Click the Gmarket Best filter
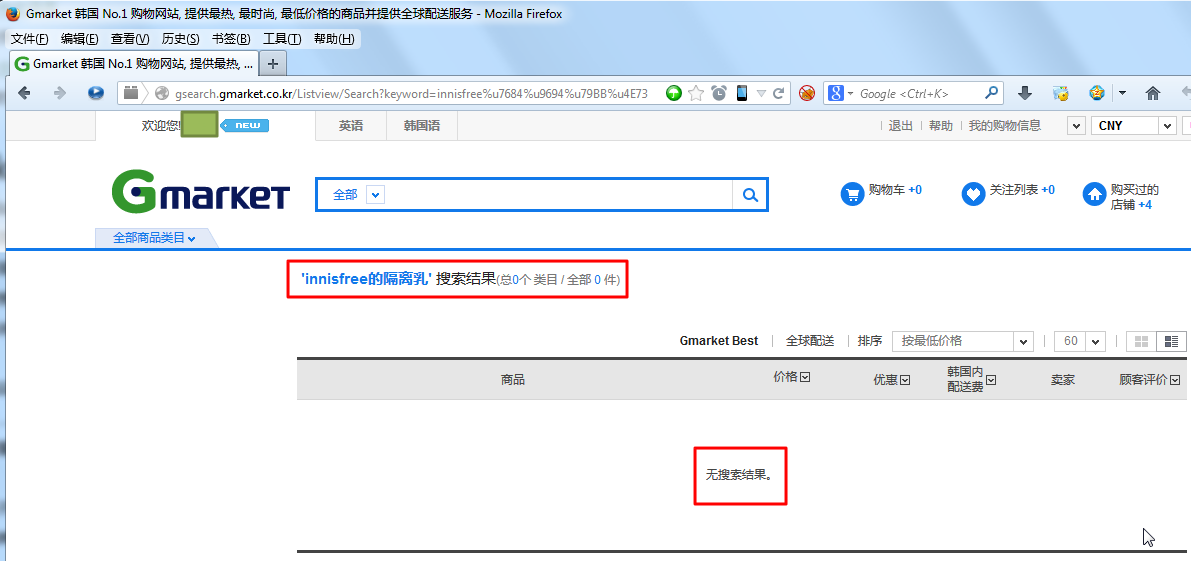Screen dimensions: 1191x561 (719, 341)
